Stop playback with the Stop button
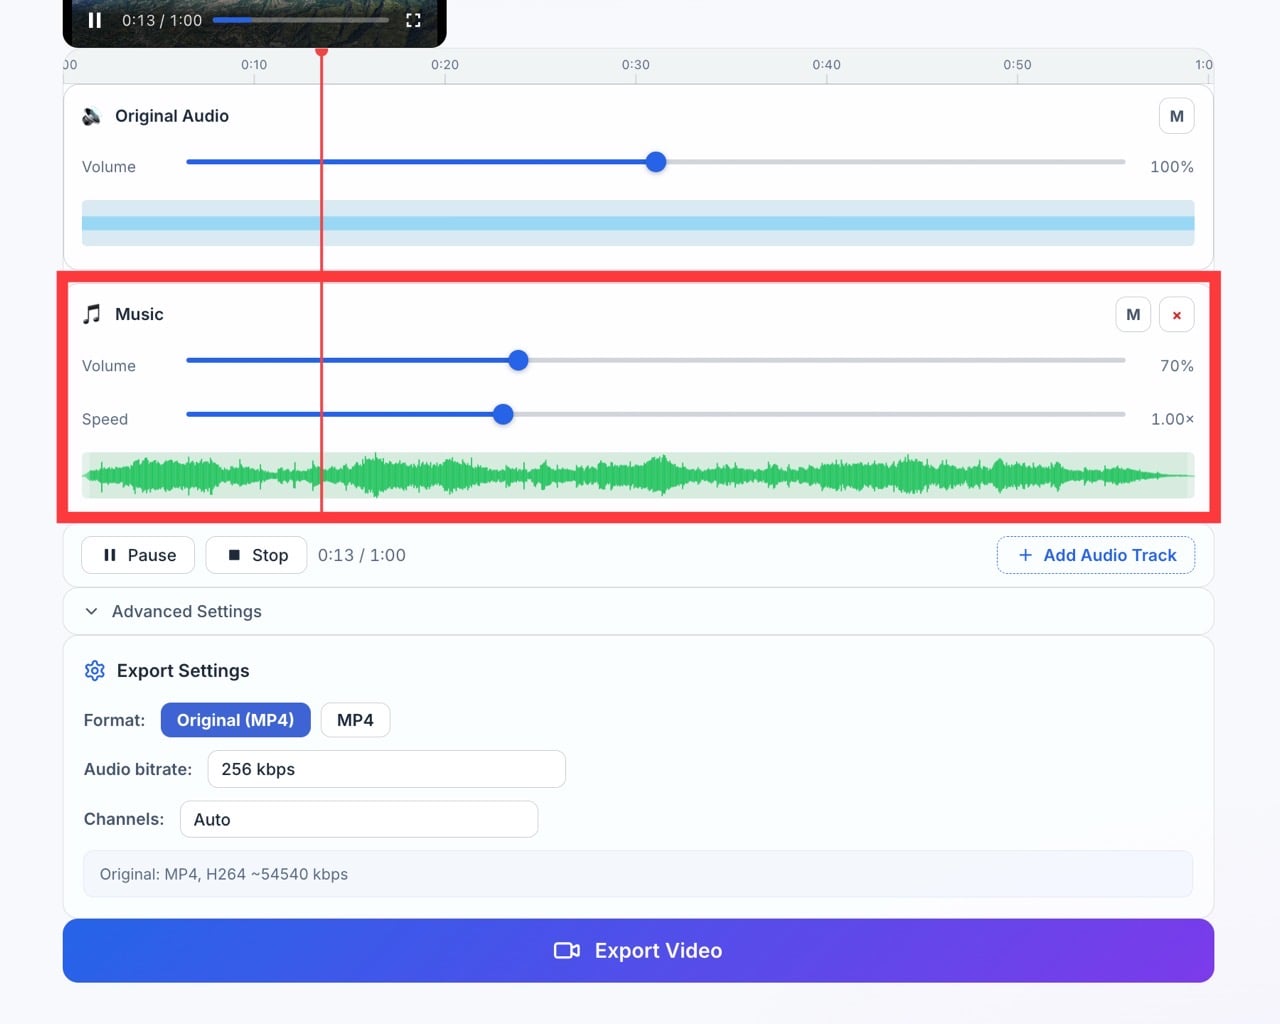The image size is (1280, 1024). click(x=256, y=555)
